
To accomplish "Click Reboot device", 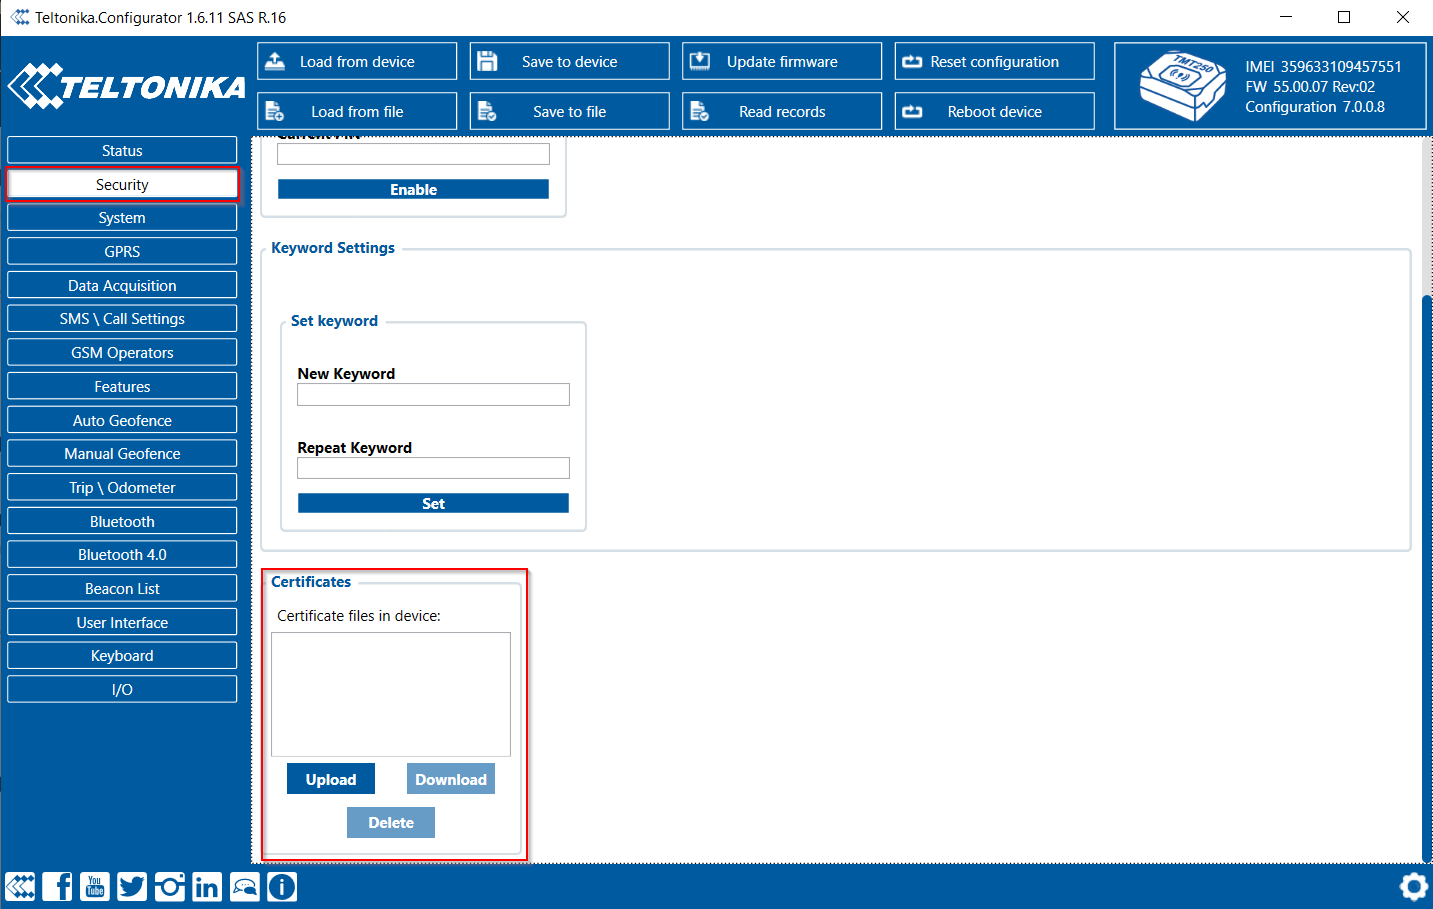I will 994,111.
